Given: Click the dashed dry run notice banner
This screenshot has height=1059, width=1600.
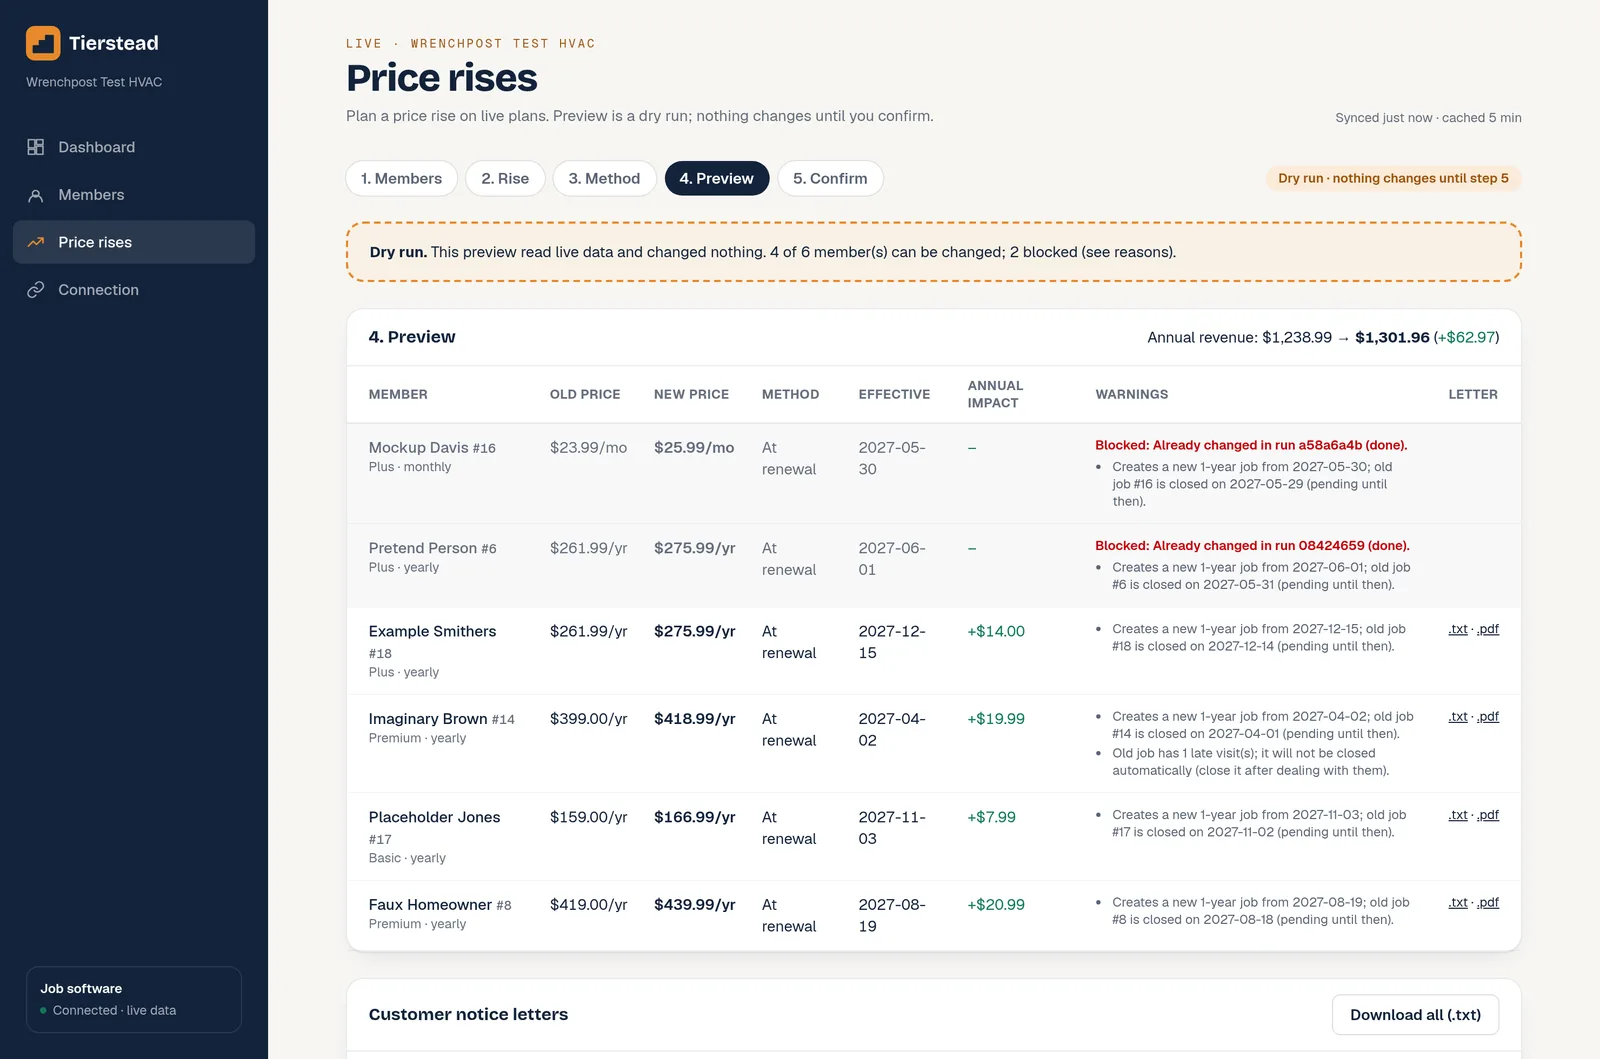Looking at the screenshot, I should tap(934, 252).
